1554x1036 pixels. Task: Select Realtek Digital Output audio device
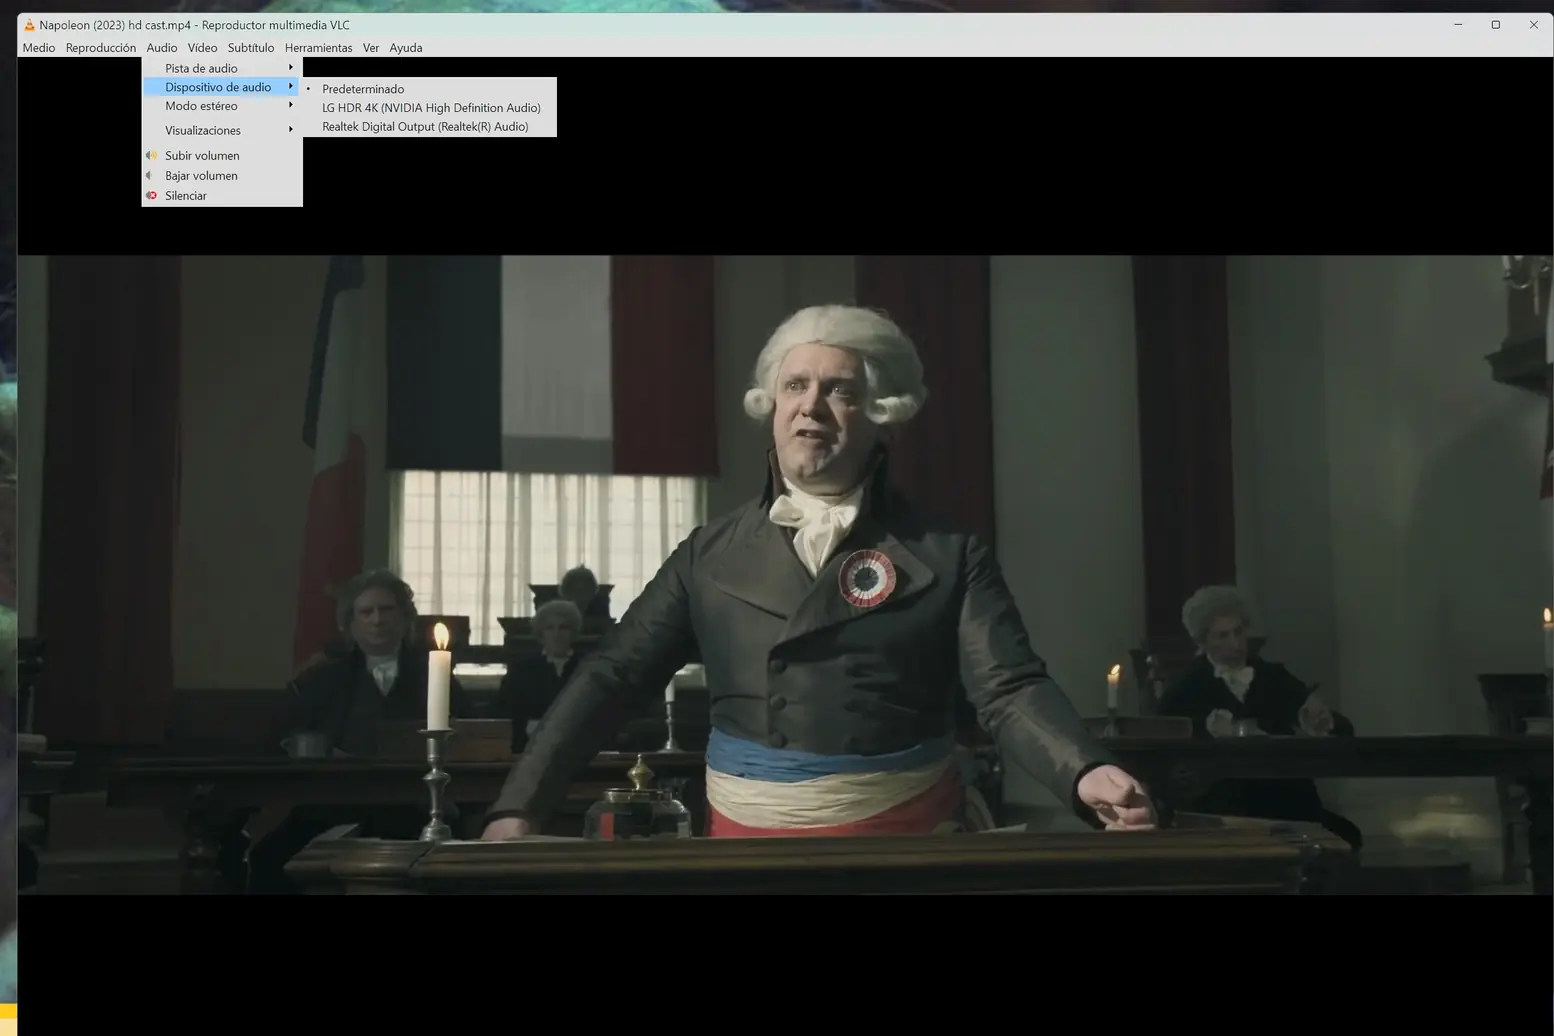click(x=430, y=127)
